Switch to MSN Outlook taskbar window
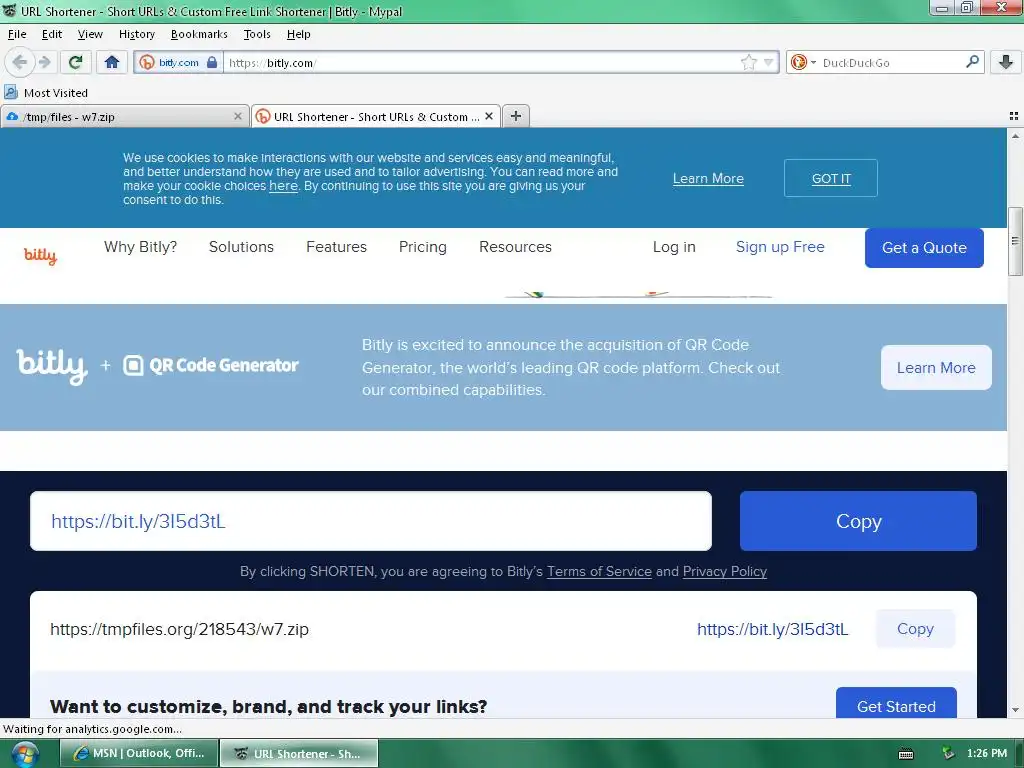This screenshot has height=768, width=1024. [139, 753]
